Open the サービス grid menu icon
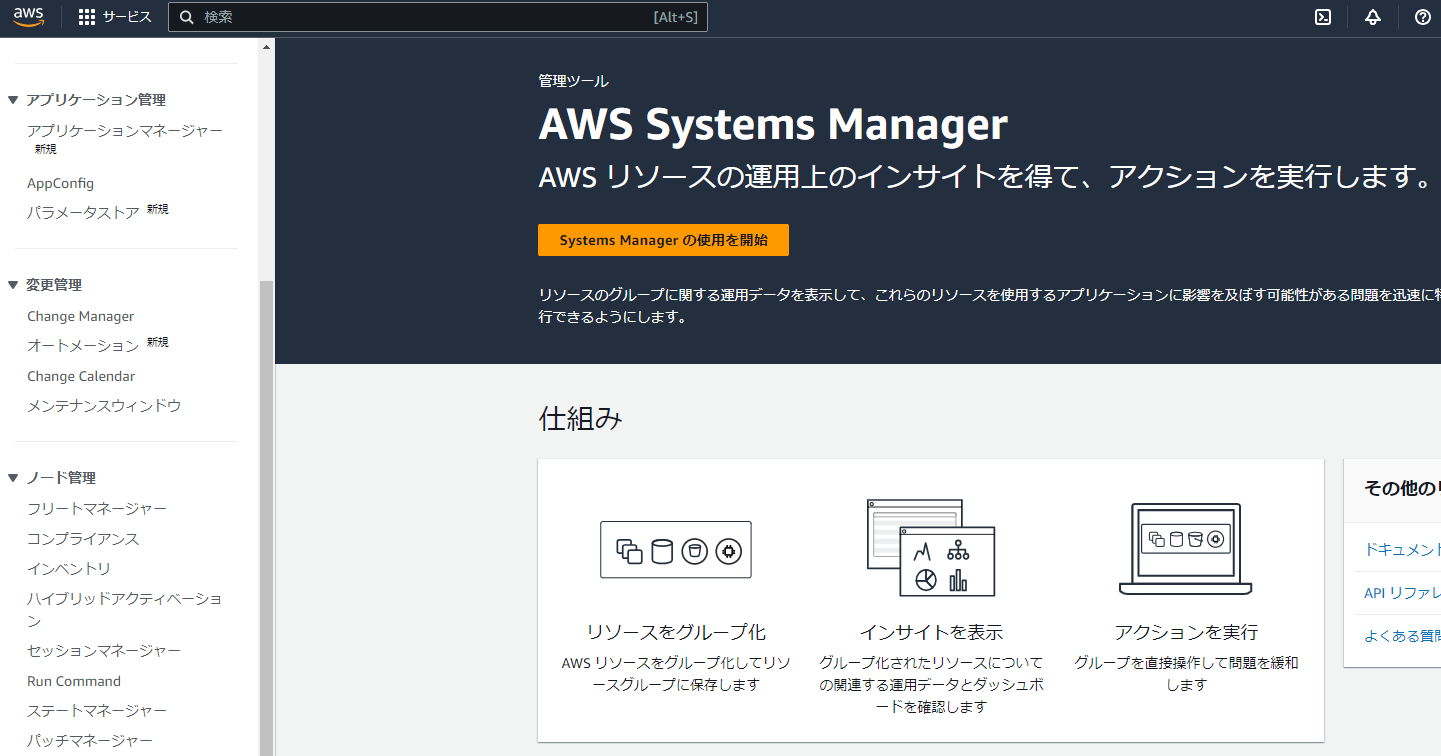Viewport: 1441px width, 756px height. click(x=87, y=17)
